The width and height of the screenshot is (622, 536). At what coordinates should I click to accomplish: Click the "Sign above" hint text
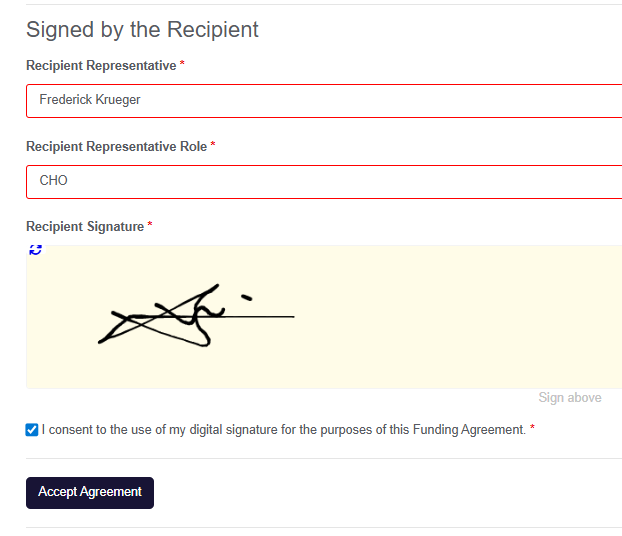tap(570, 398)
